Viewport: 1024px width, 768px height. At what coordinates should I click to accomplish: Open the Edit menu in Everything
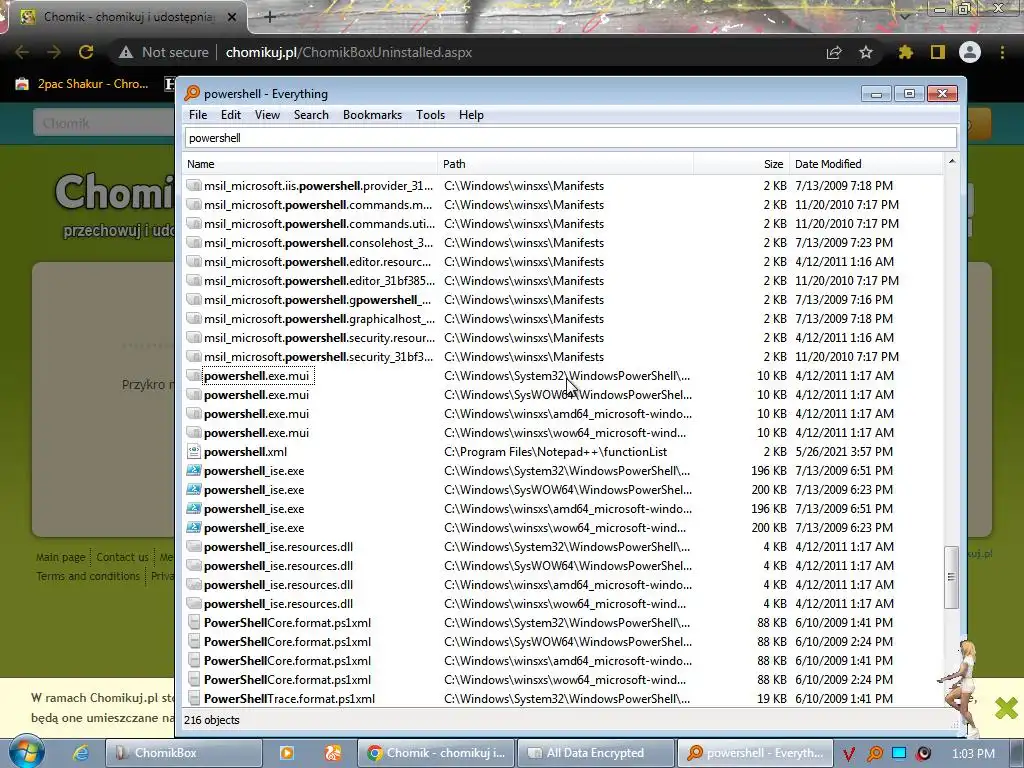tap(231, 115)
